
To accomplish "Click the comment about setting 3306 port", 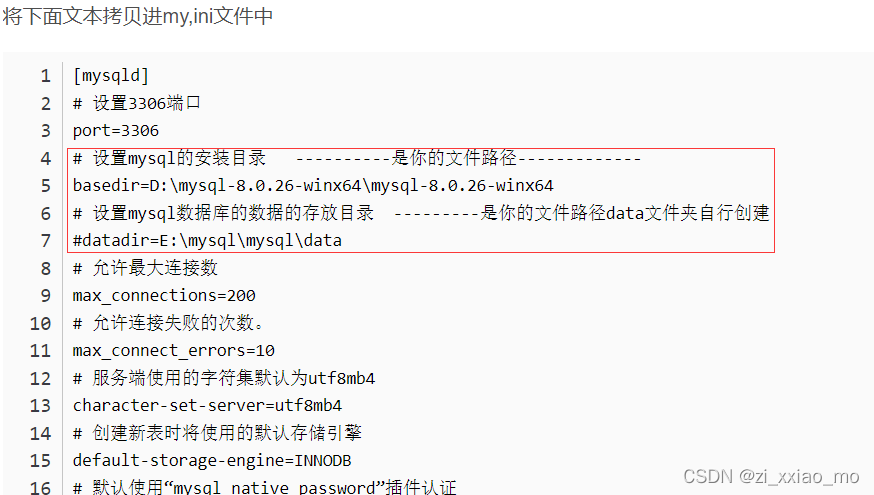I will point(137,103).
